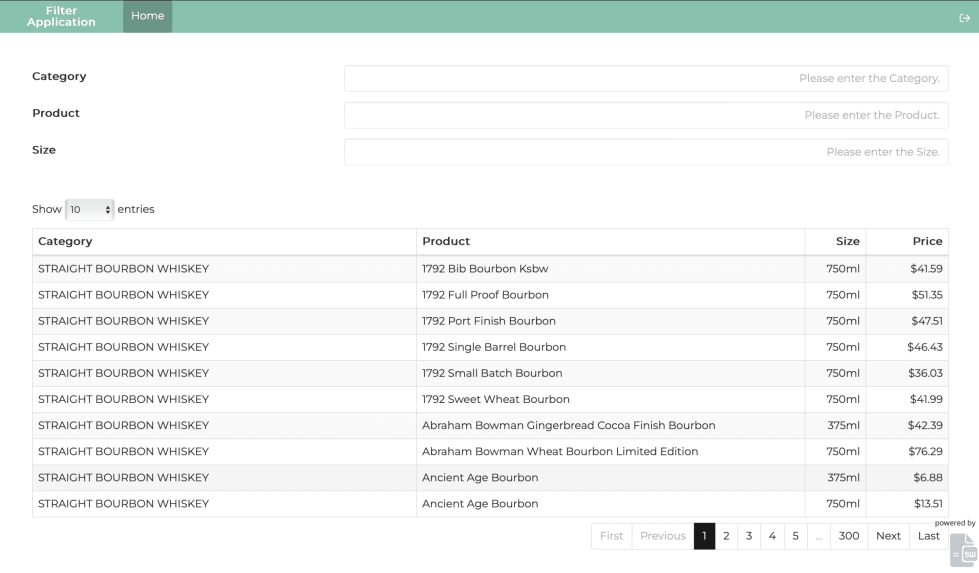This screenshot has height=573, width=979.
Task: Click the 750ml size for 1792 Bib Bourbon
Action: click(835, 269)
